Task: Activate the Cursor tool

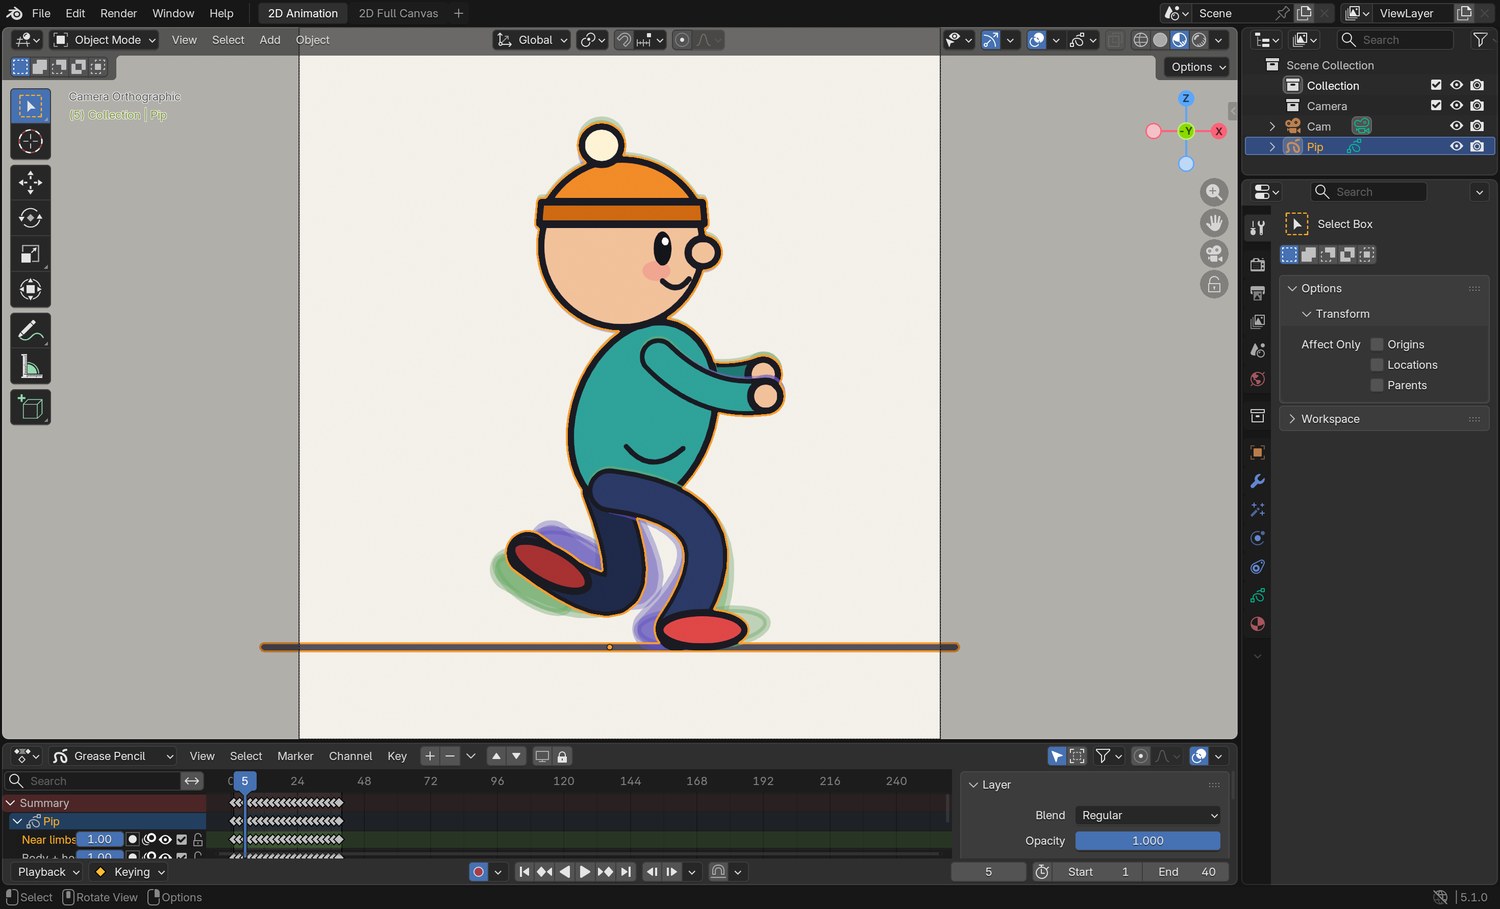Action: point(30,142)
